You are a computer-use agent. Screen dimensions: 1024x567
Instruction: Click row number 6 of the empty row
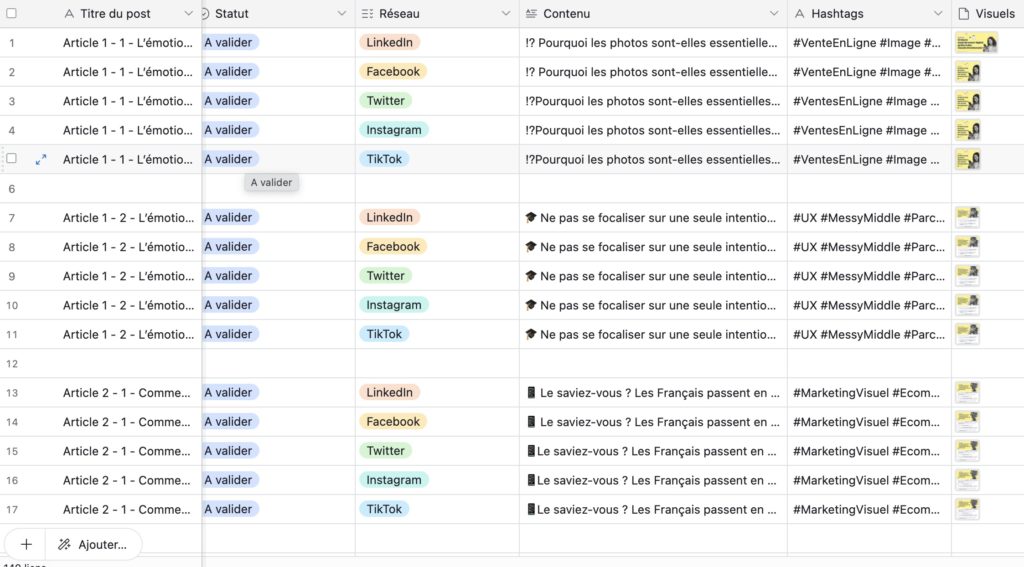point(12,189)
